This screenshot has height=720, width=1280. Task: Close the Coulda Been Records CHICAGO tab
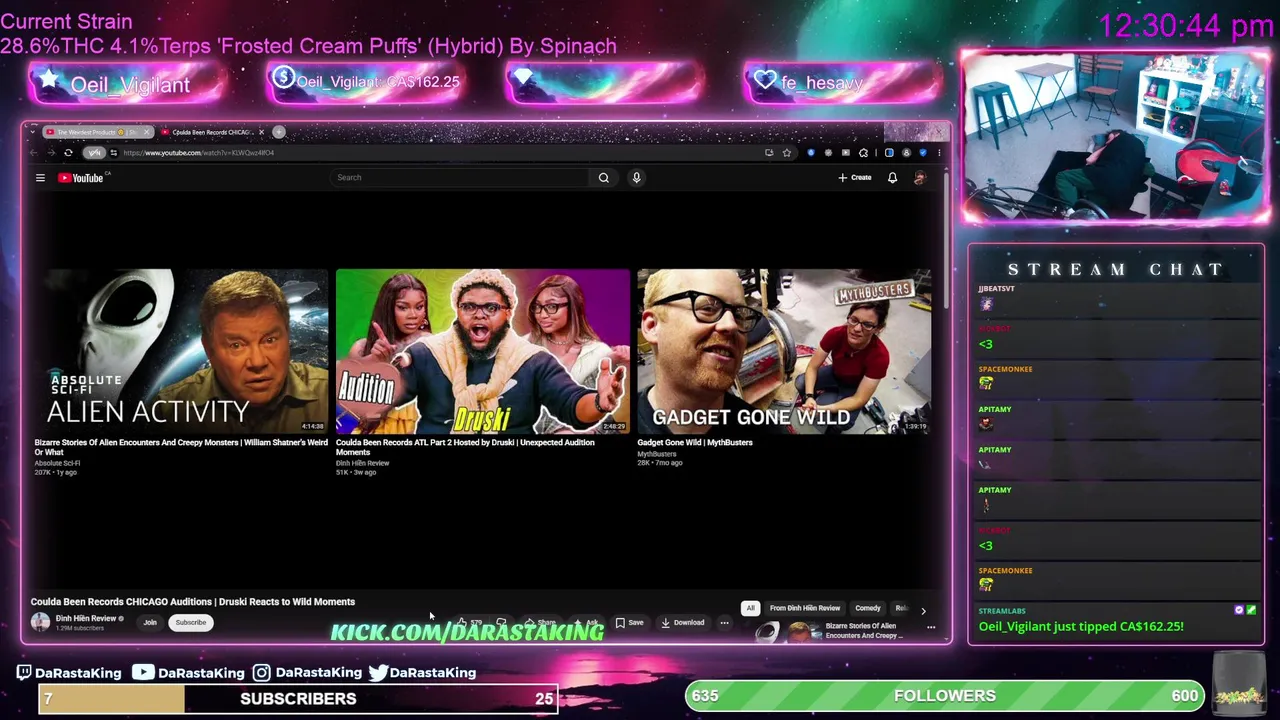click(x=262, y=132)
